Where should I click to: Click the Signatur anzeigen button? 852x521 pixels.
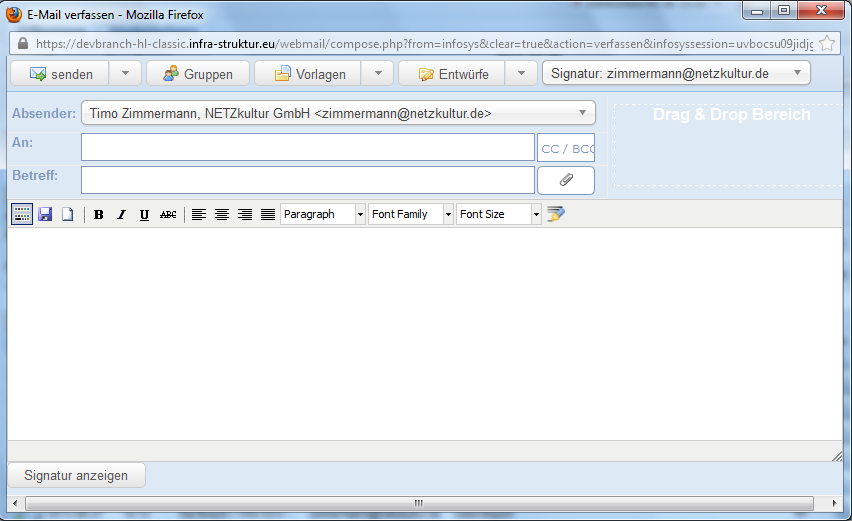tap(76, 475)
